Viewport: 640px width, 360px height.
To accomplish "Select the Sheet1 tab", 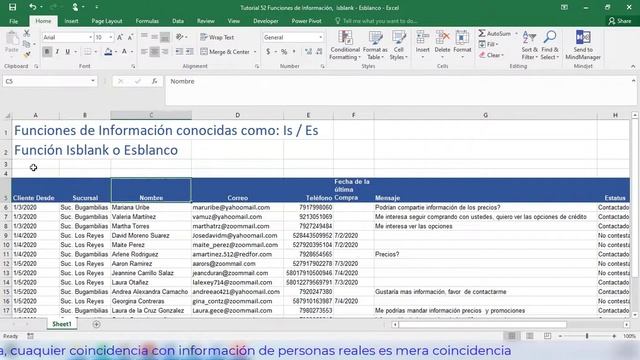I will [x=62, y=324].
